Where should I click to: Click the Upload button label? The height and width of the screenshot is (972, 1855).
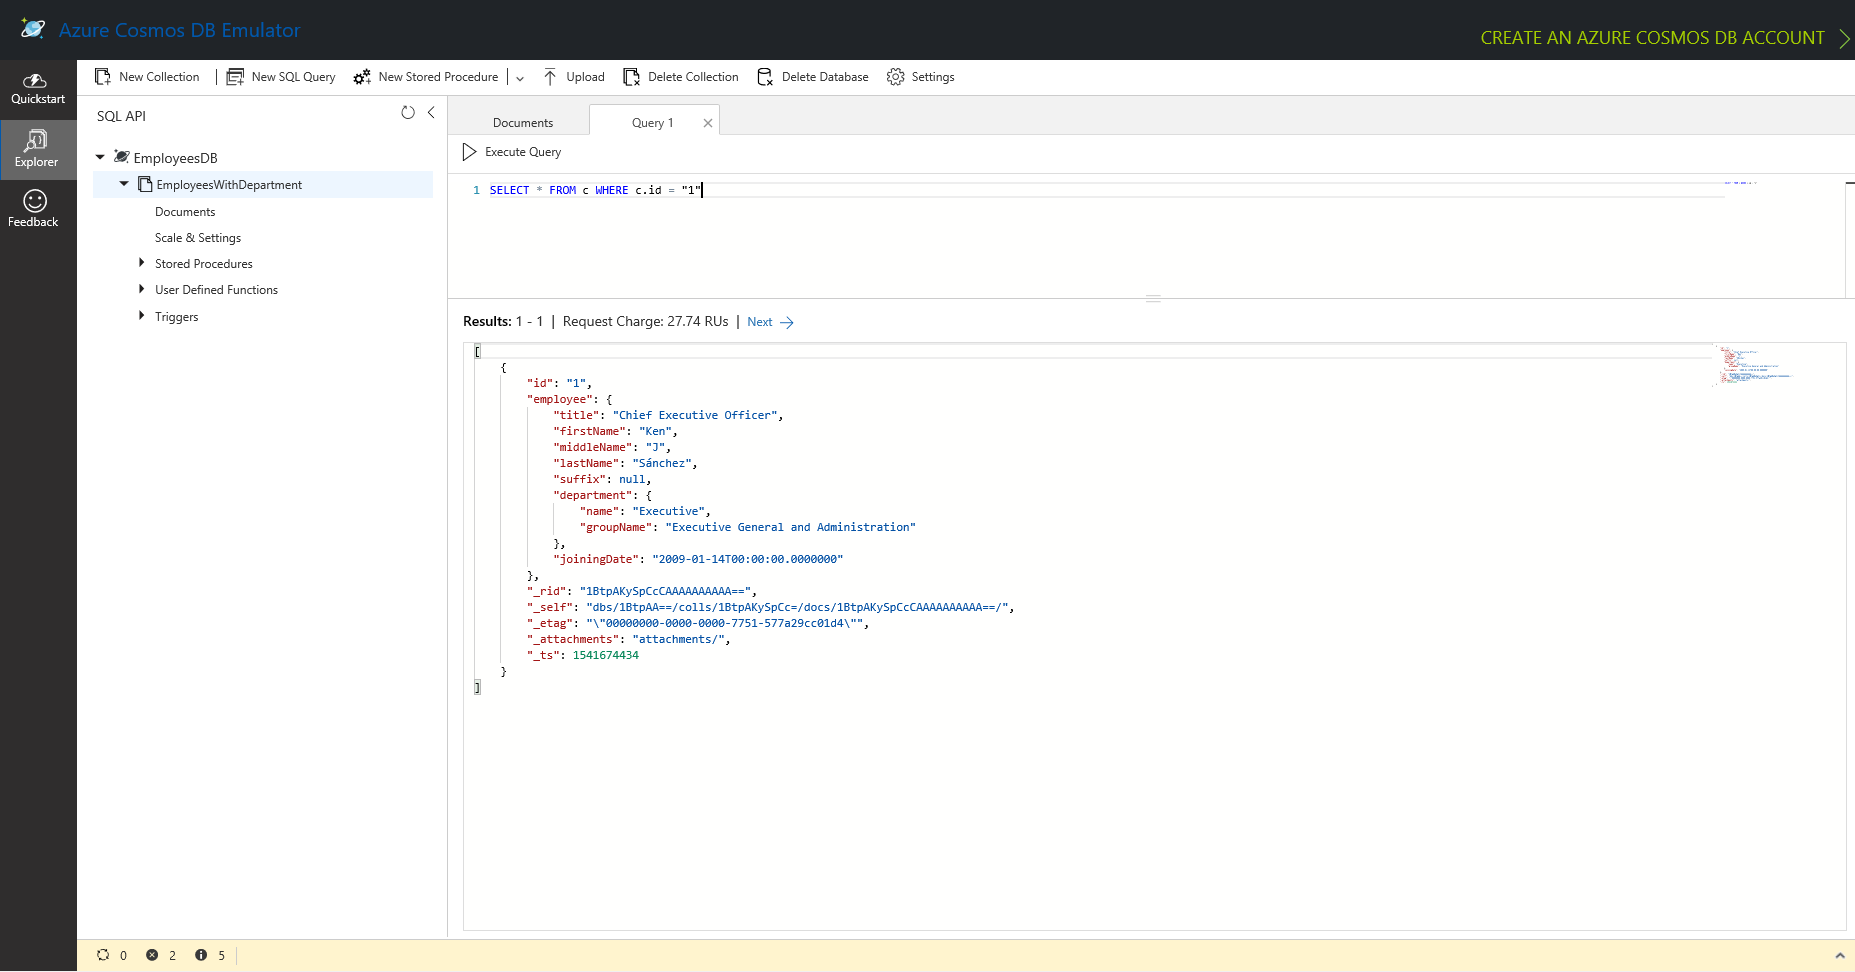pos(585,77)
